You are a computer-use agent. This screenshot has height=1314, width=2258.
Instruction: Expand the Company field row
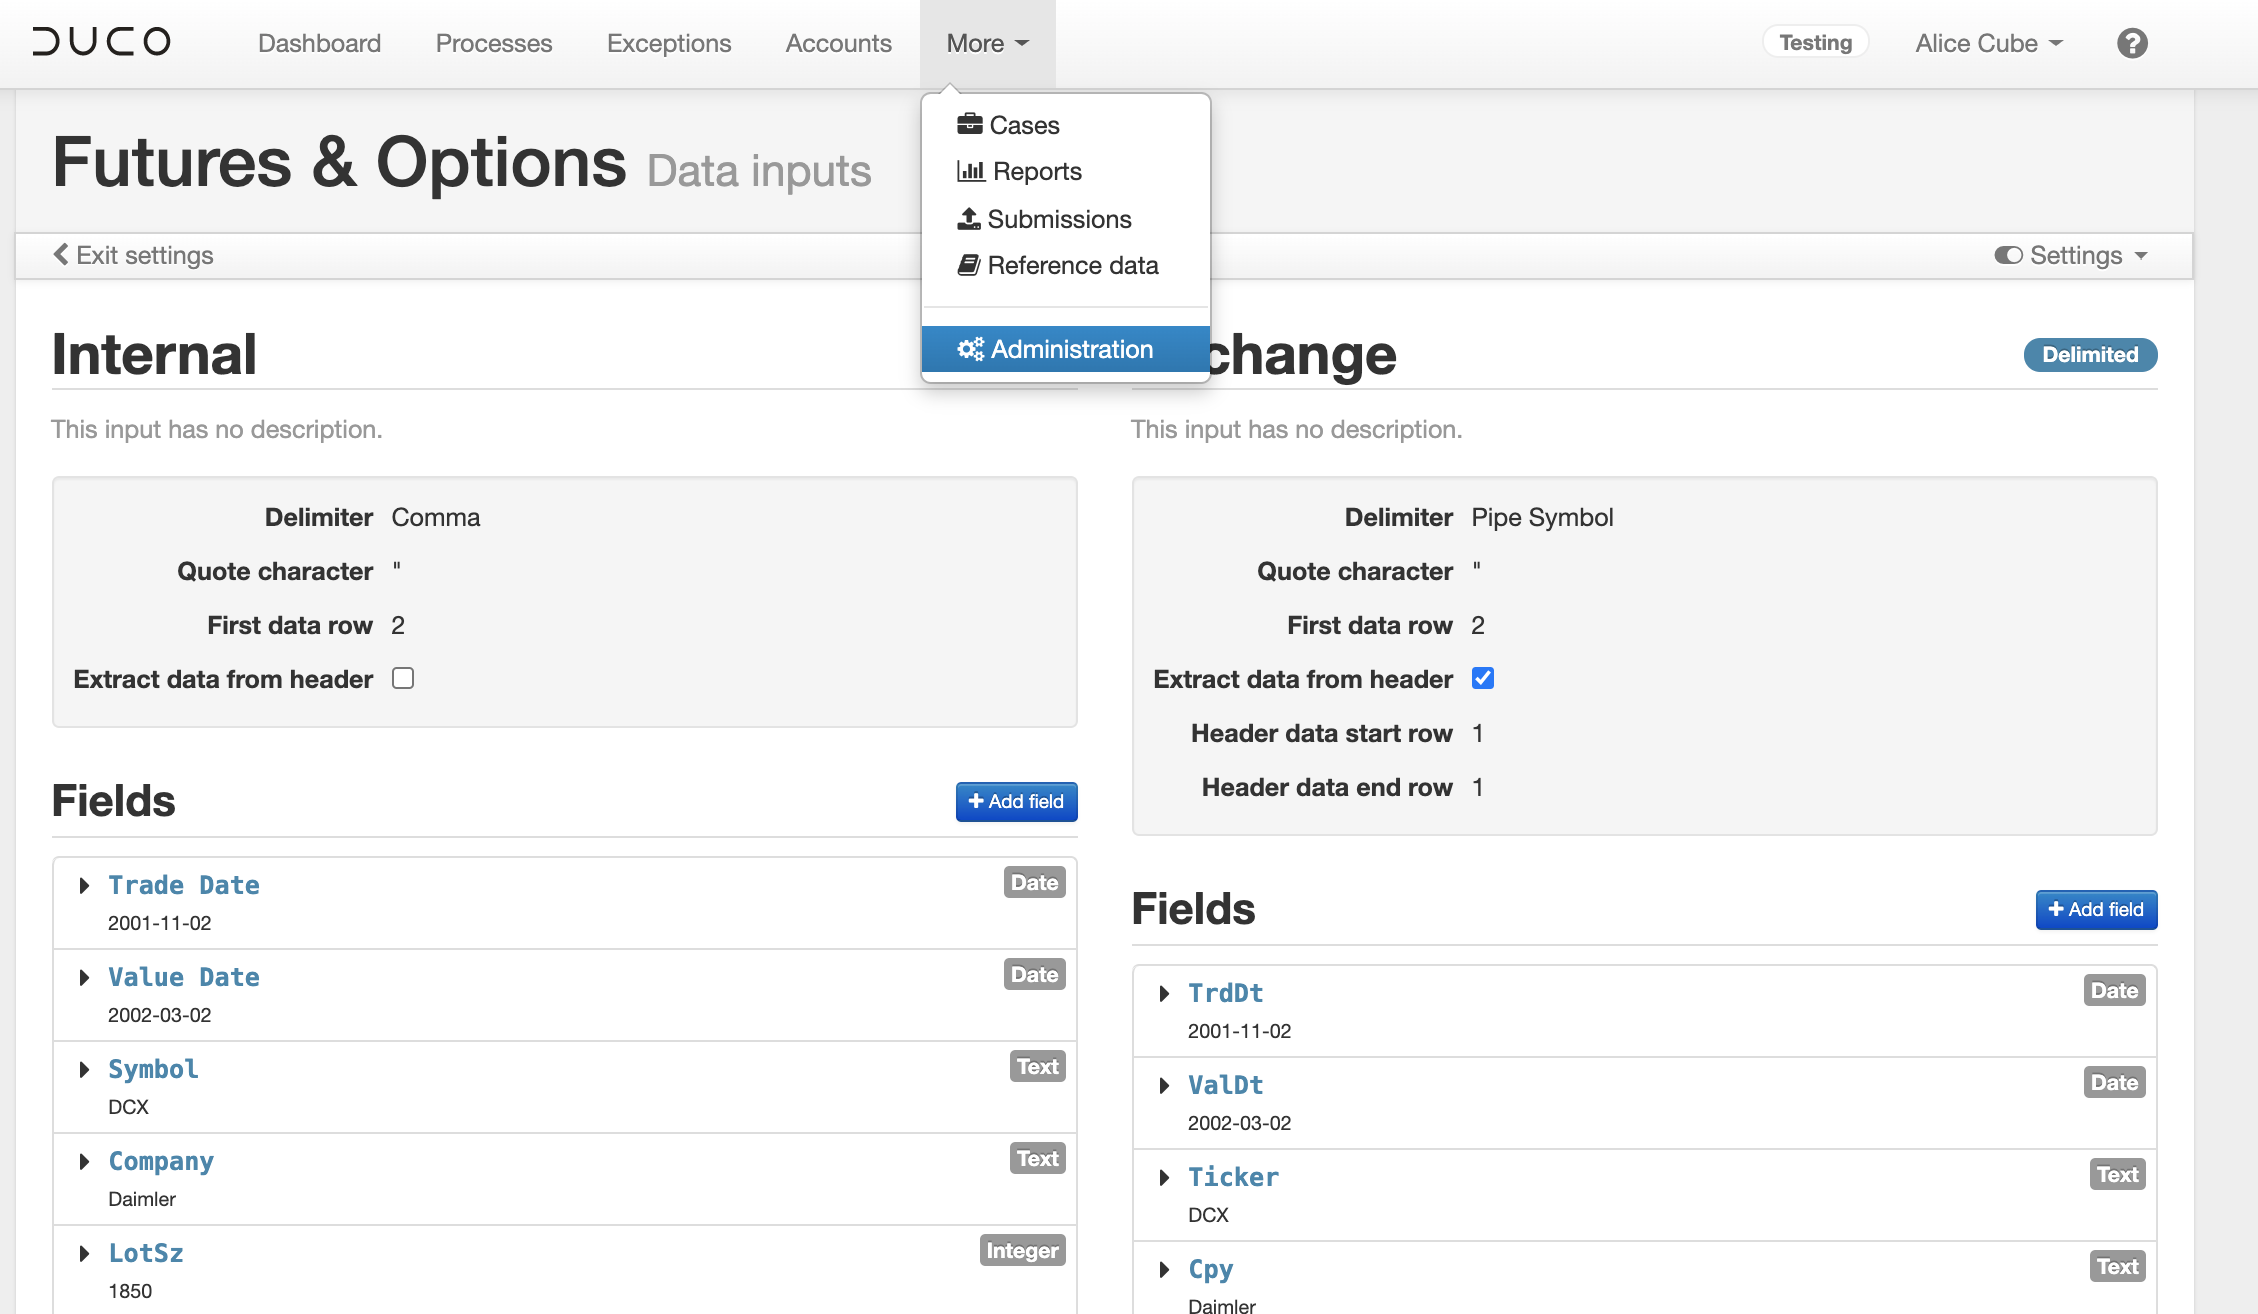pyautogui.click(x=84, y=1161)
